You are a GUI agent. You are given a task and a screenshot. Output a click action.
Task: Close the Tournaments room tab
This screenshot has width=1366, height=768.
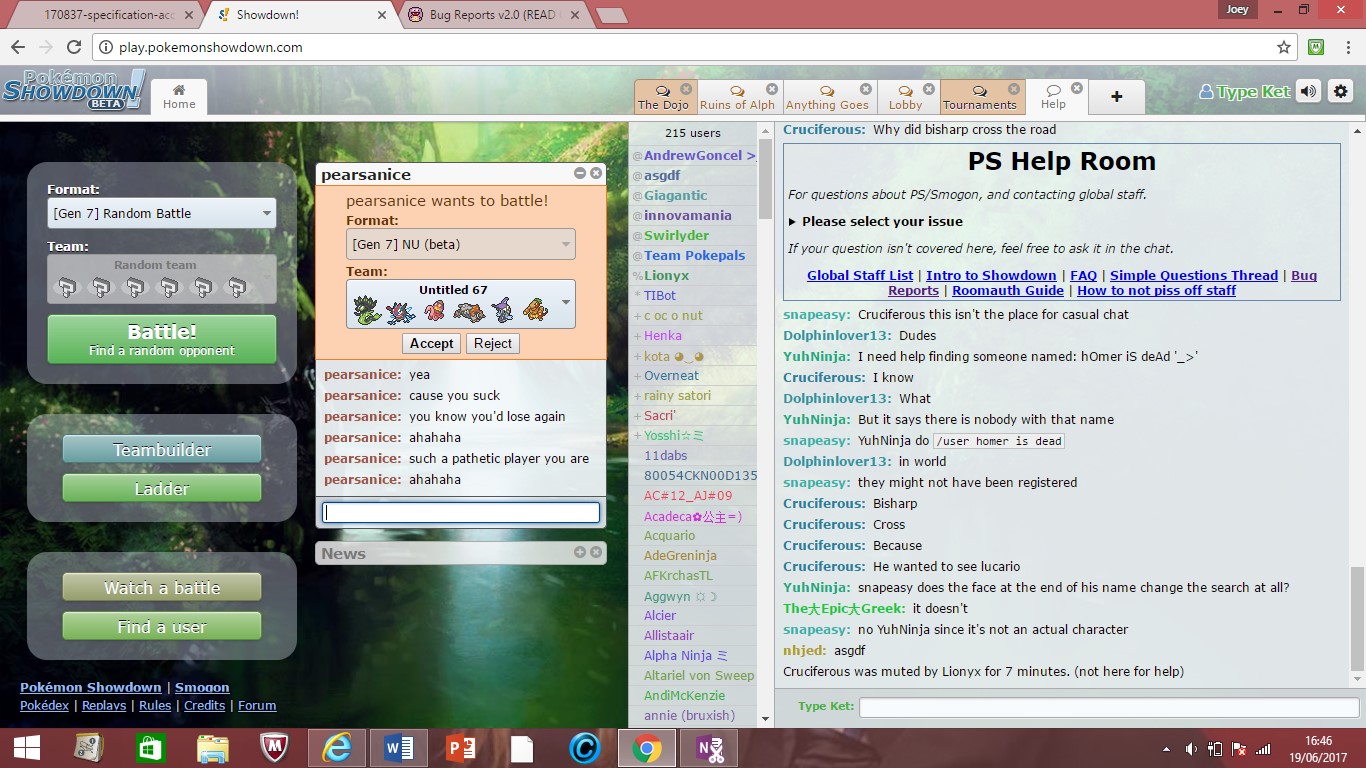click(x=1013, y=89)
